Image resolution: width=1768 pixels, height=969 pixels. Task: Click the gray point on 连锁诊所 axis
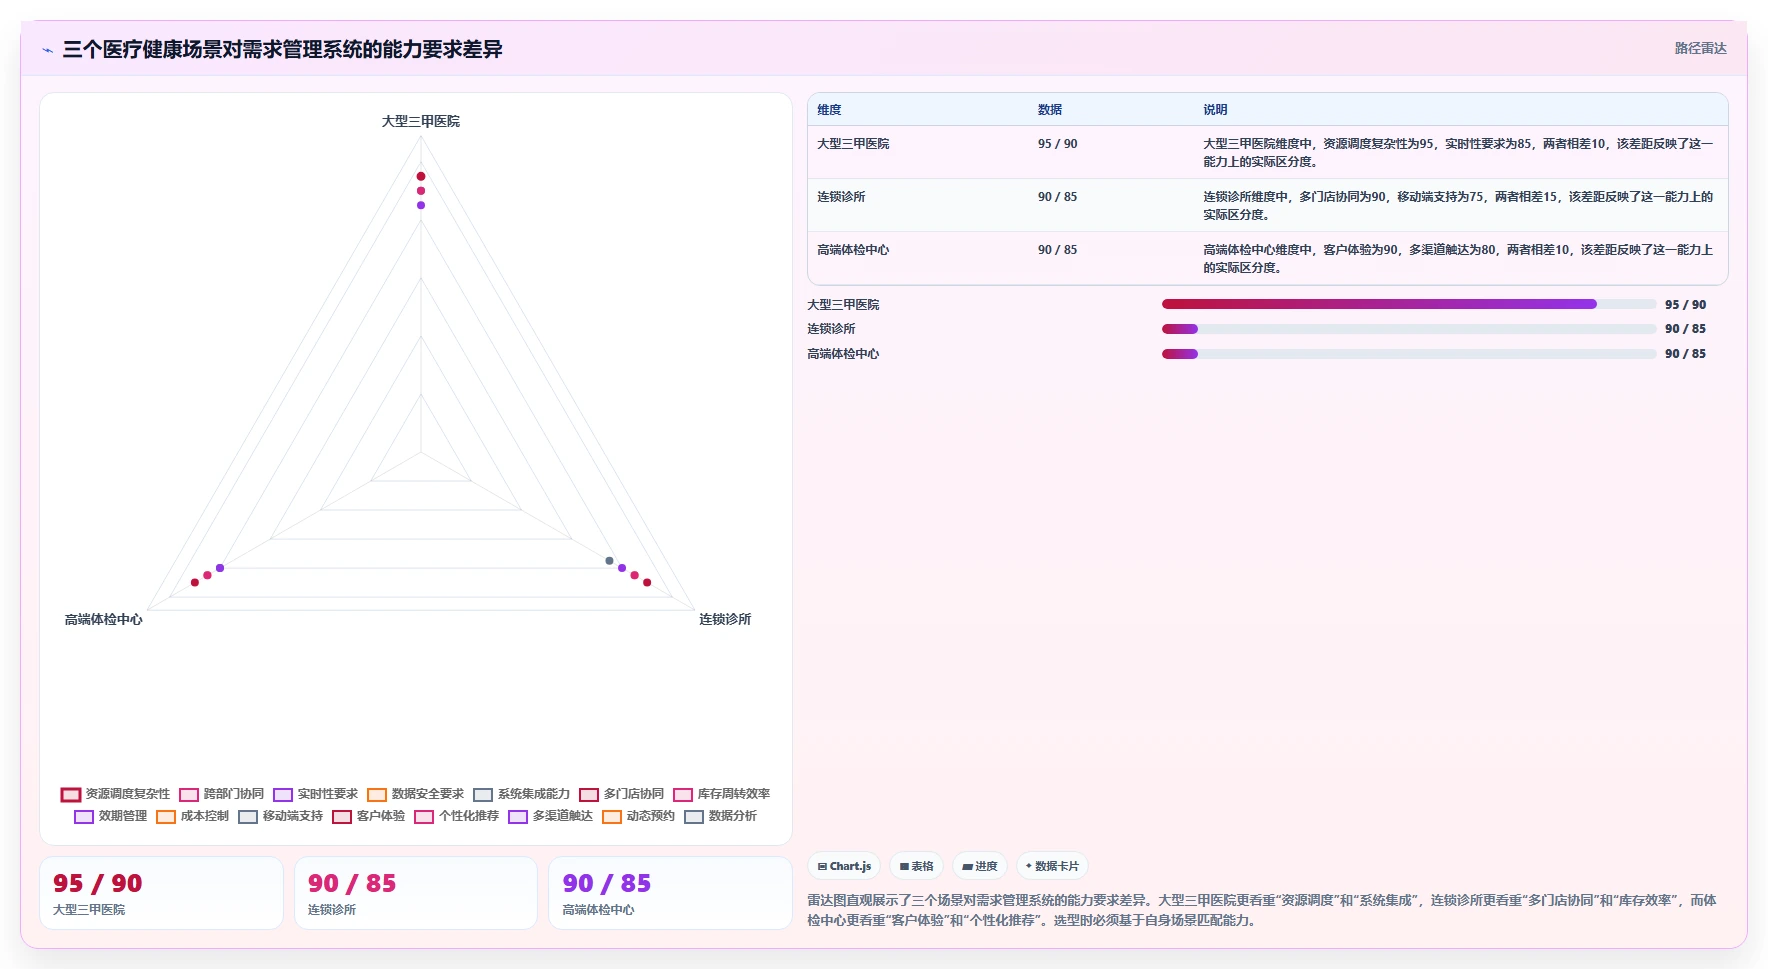click(x=610, y=561)
